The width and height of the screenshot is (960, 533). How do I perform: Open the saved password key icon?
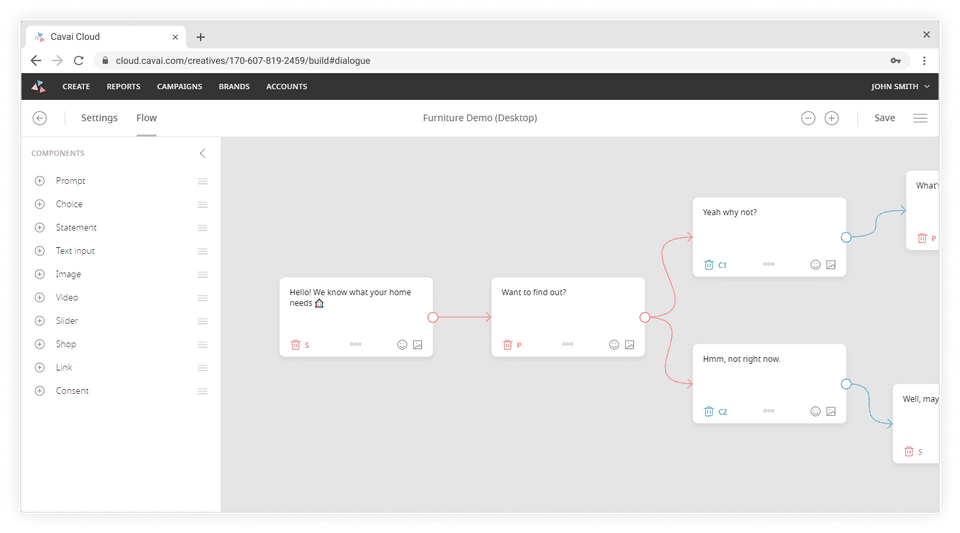click(x=896, y=61)
